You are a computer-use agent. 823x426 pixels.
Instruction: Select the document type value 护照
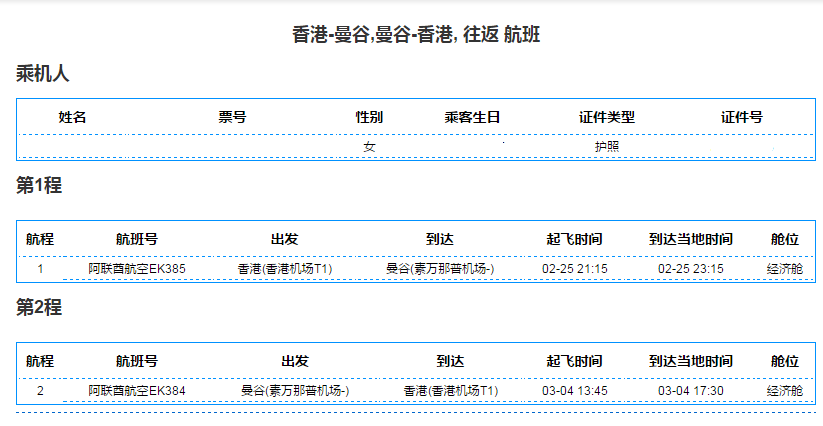pyautogui.click(x=607, y=146)
